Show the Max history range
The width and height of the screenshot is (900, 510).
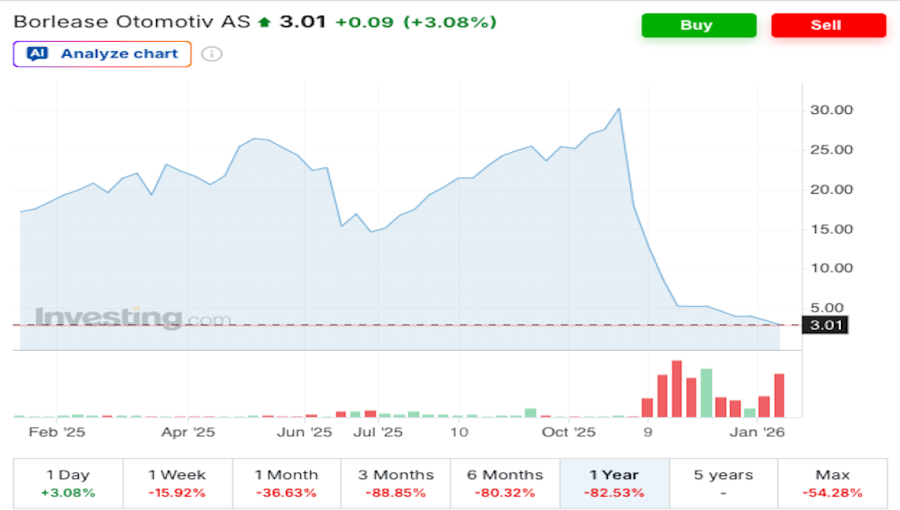[832, 483]
